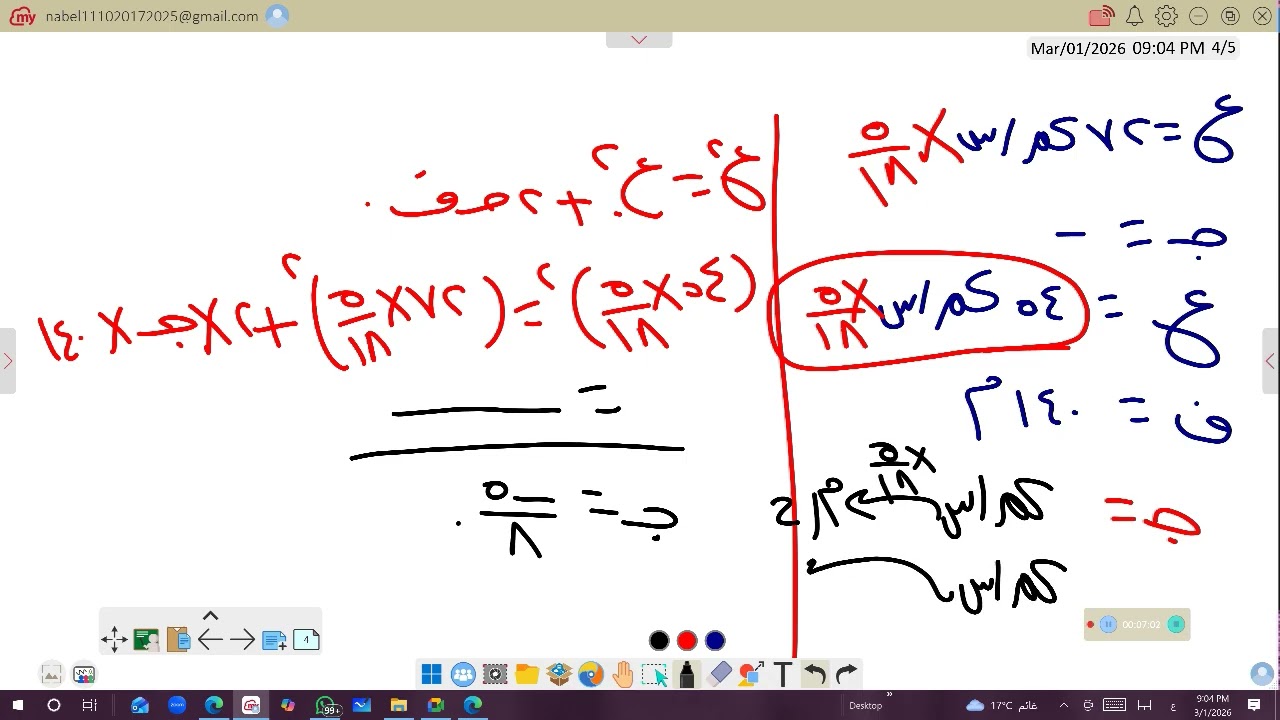Screen dimensions: 1280x720
Task: Click the recording timer 00:07:02
Action: (x=1141, y=625)
